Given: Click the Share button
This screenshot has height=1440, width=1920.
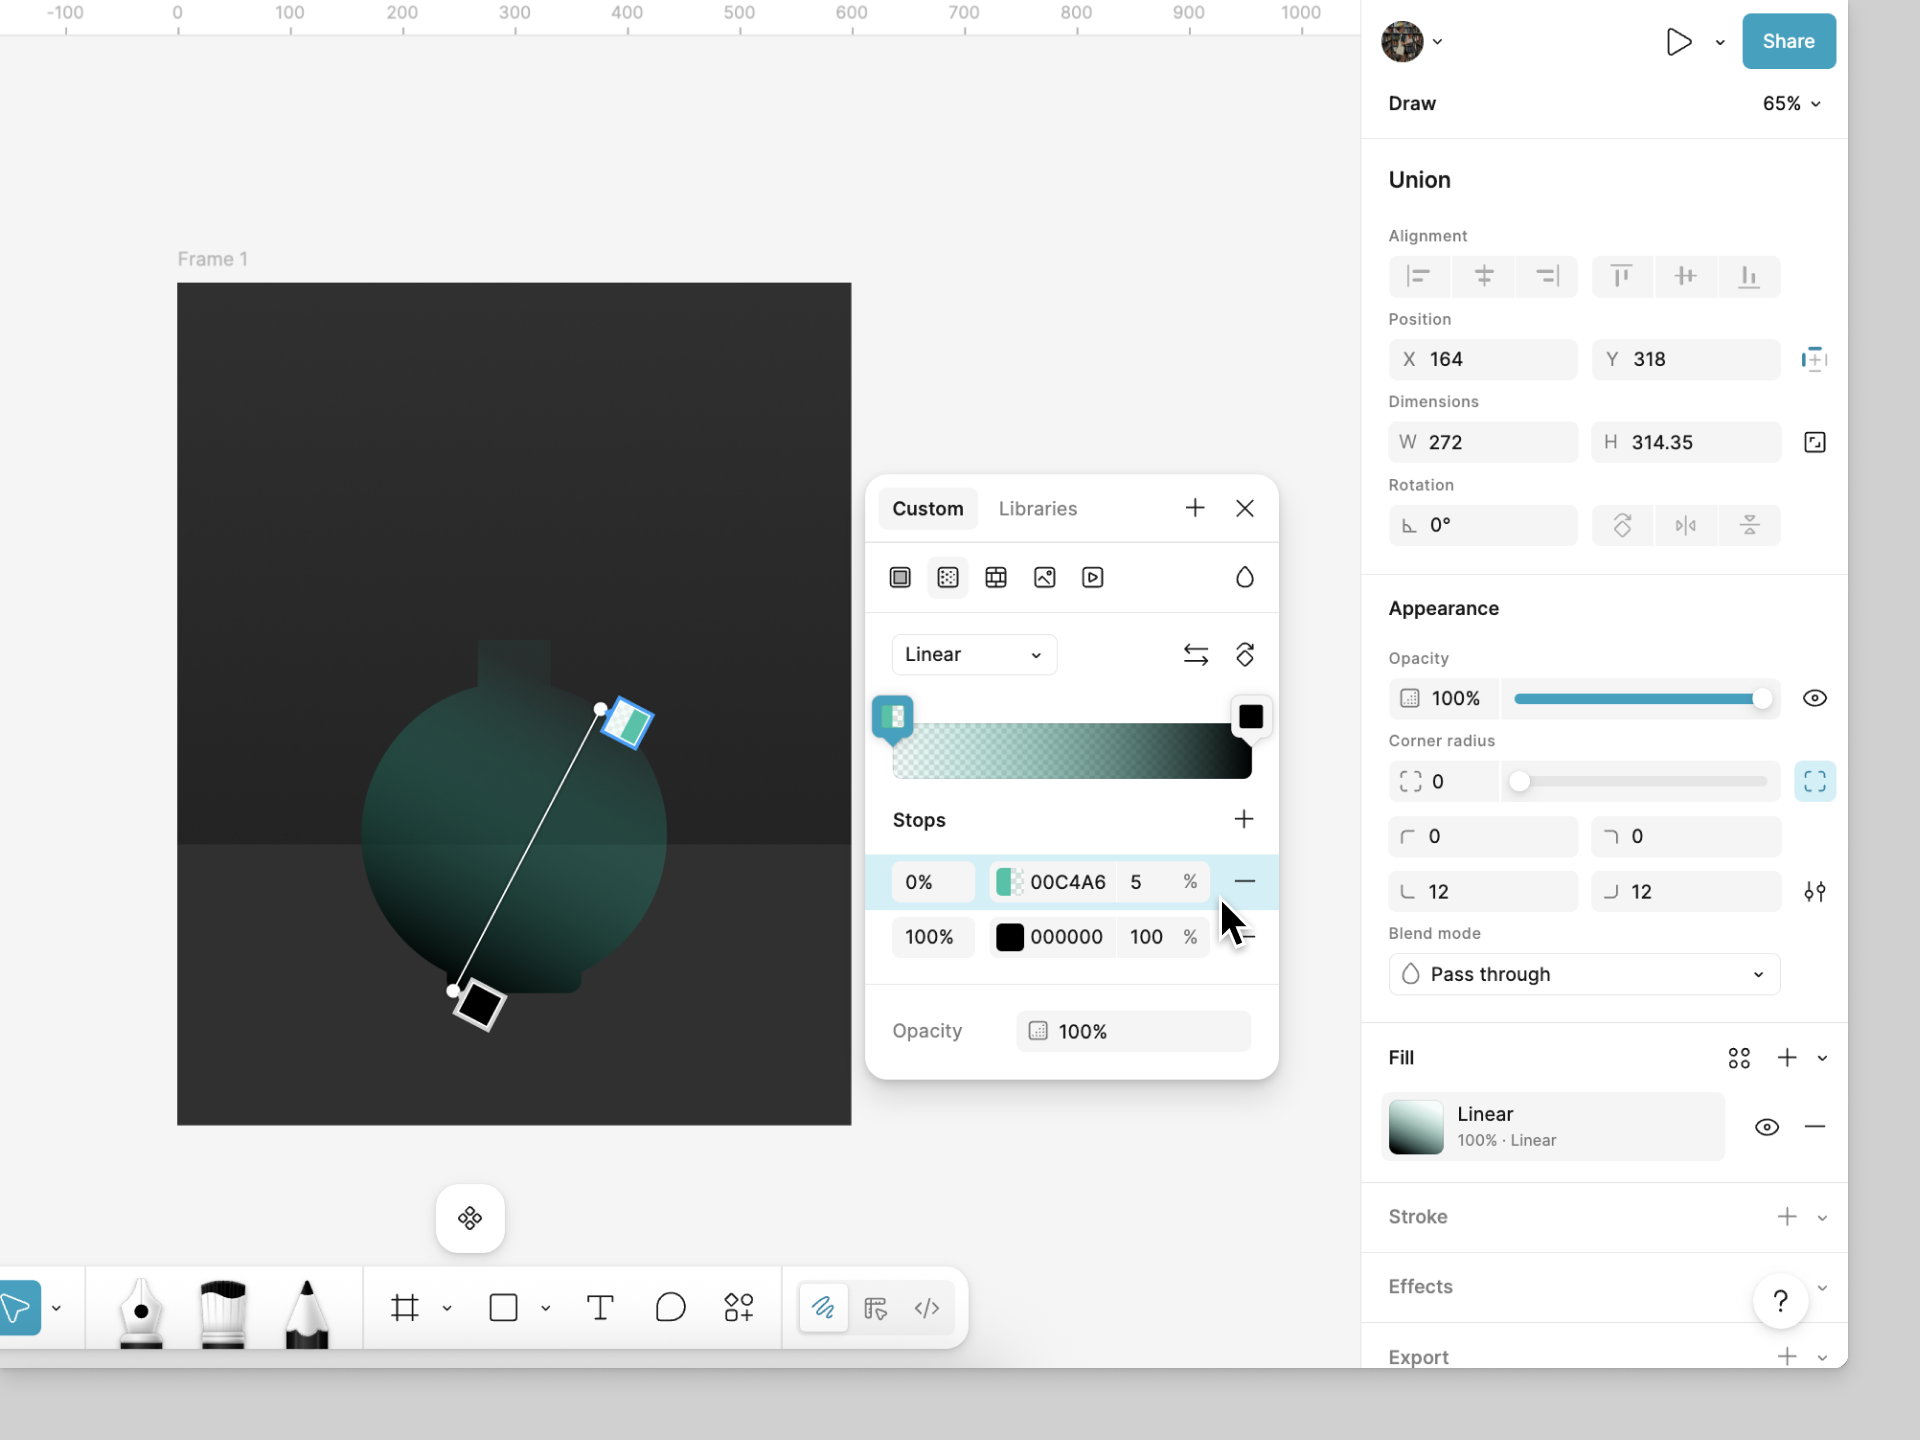Looking at the screenshot, I should pyautogui.click(x=1788, y=41).
